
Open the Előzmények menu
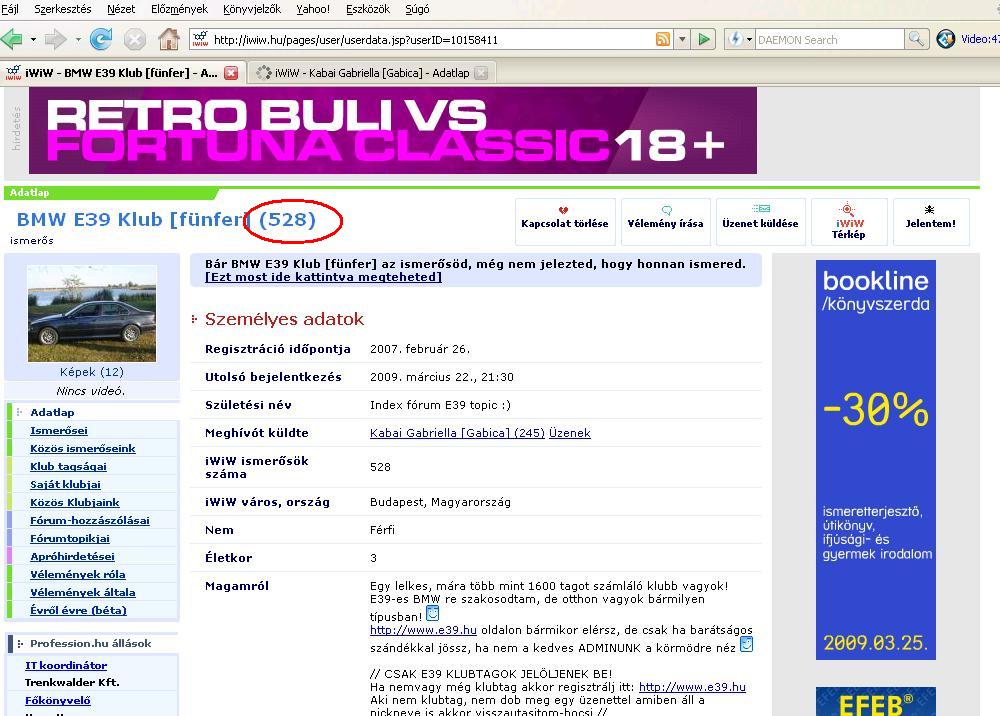[179, 10]
